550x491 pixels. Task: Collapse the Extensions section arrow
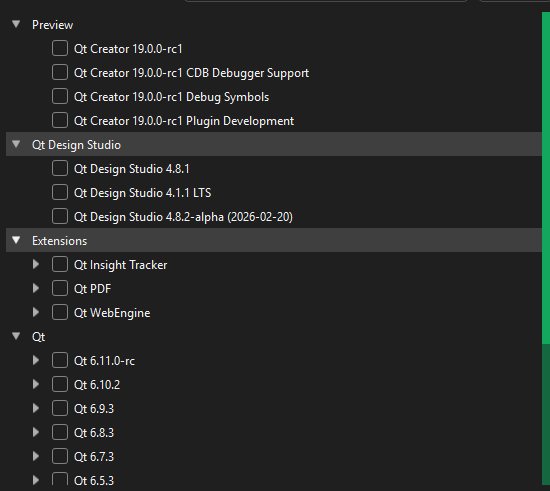[x=16, y=240]
